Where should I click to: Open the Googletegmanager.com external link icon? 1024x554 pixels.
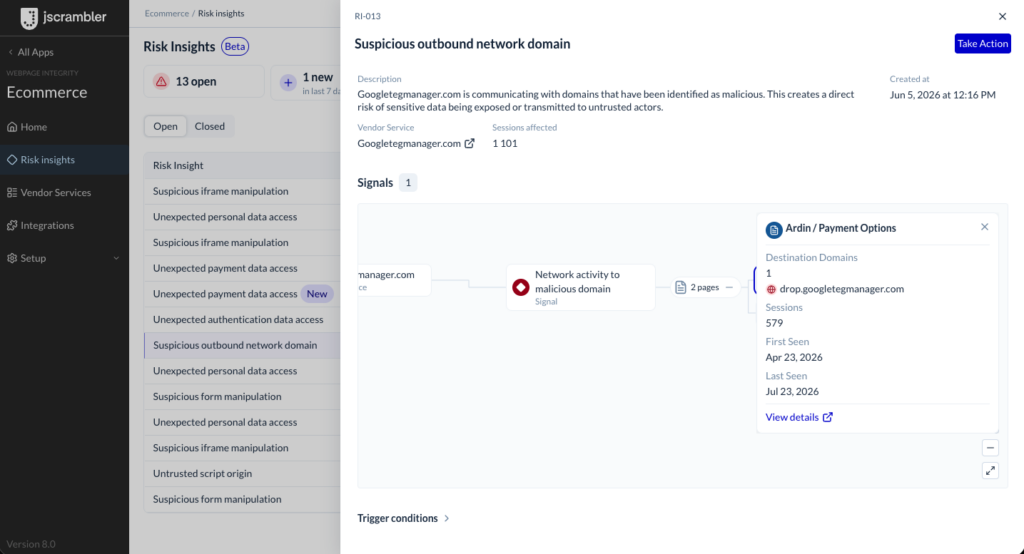click(469, 144)
